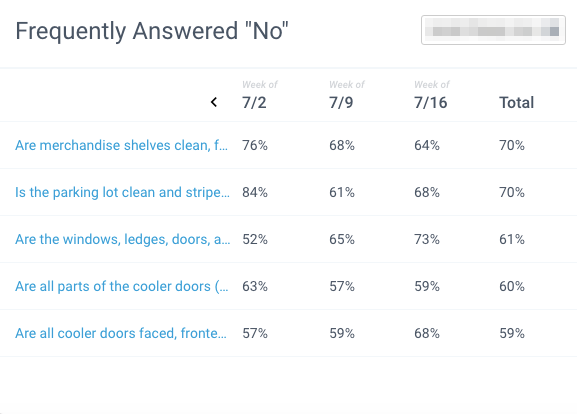Open the 'Is the parking lot clean' question

tap(122, 192)
